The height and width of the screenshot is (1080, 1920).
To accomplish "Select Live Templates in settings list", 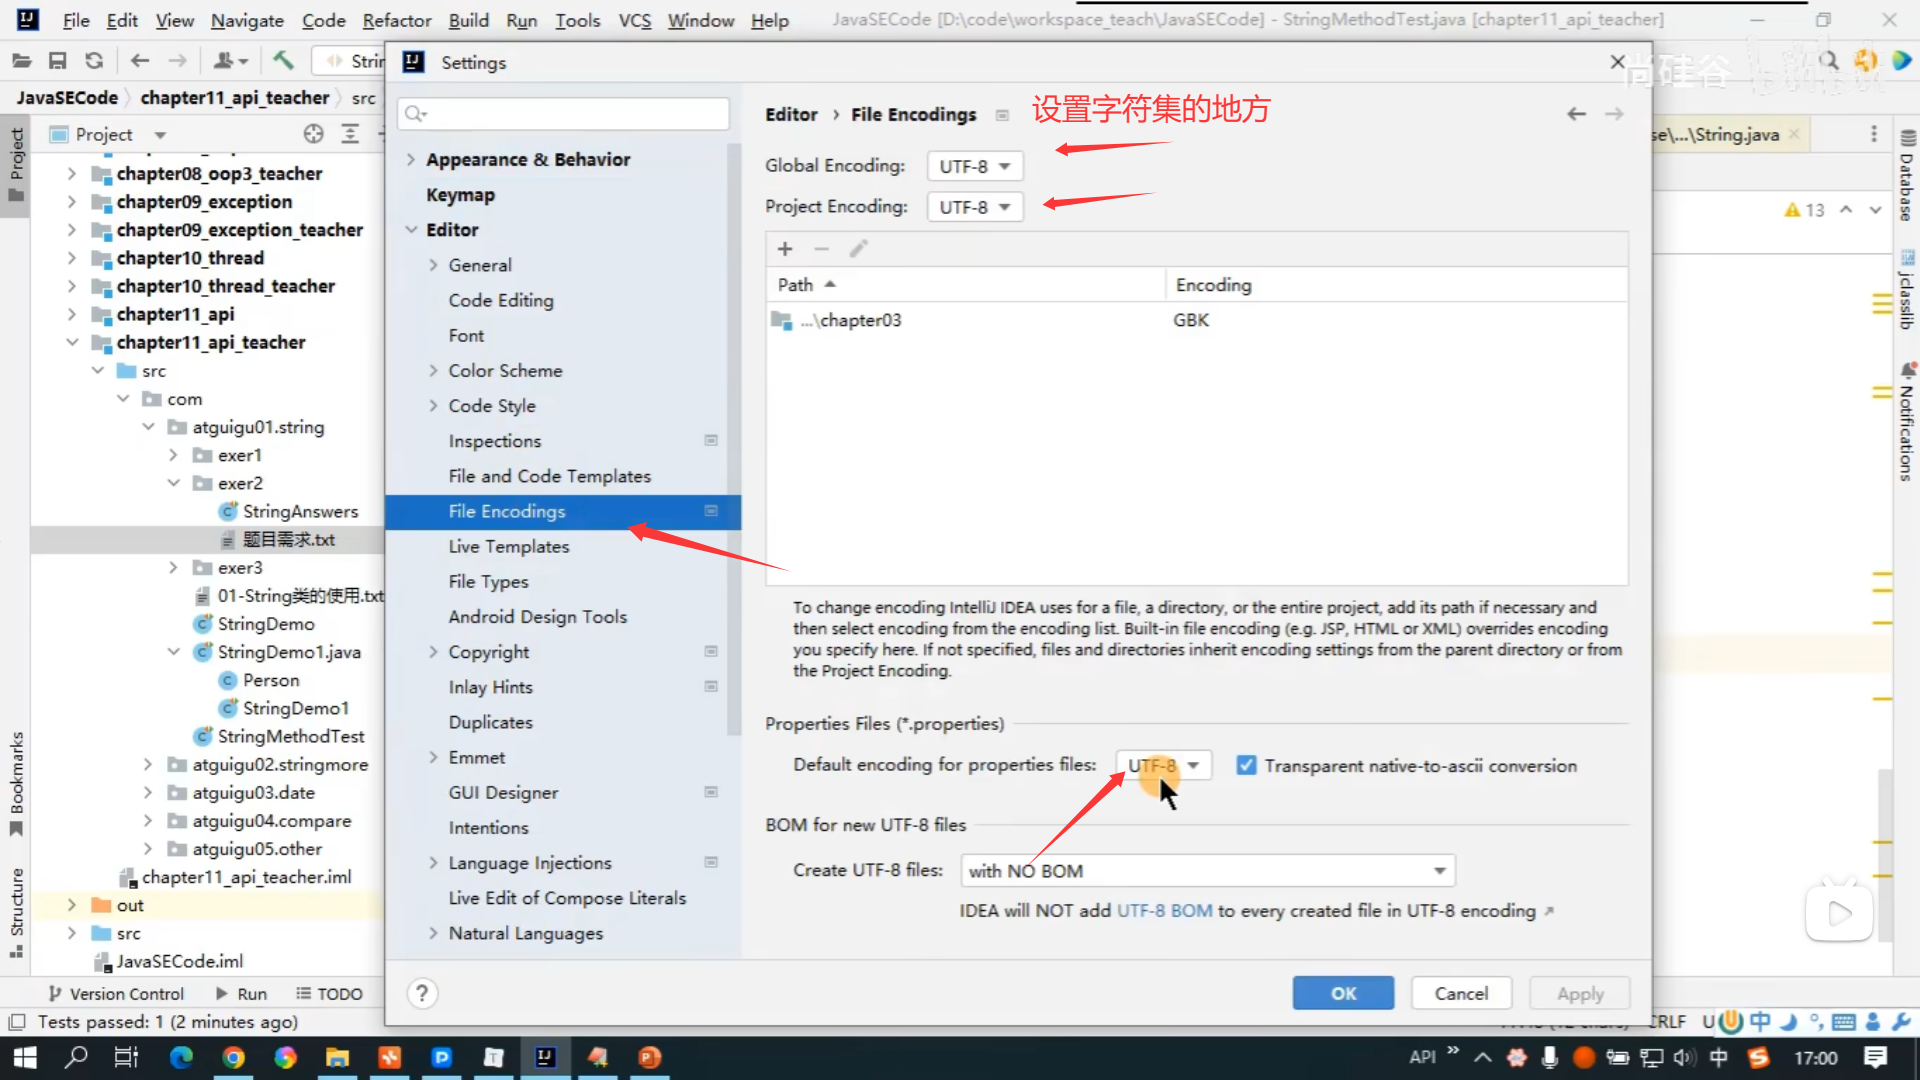I will [x=508, y=546].
